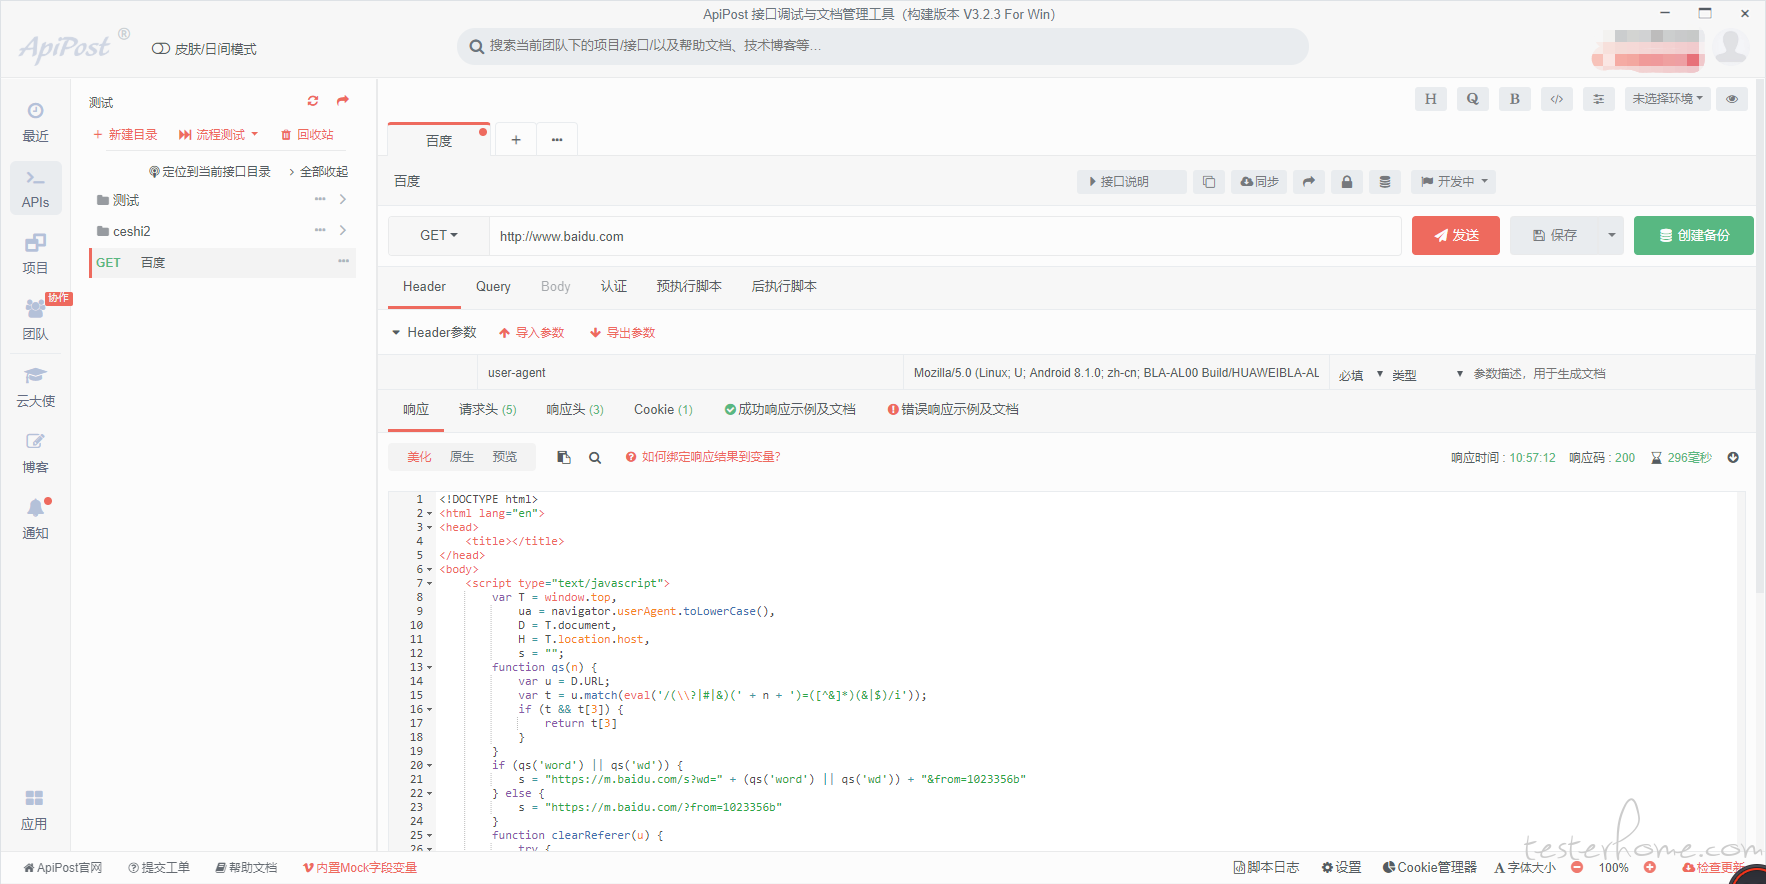Click the share arrow icon next to 同步

coord(1308,182)
